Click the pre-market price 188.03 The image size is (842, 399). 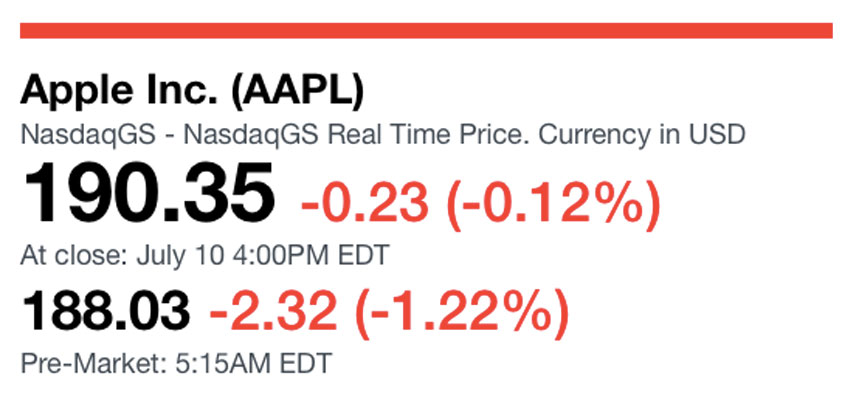tap(106, 311)
